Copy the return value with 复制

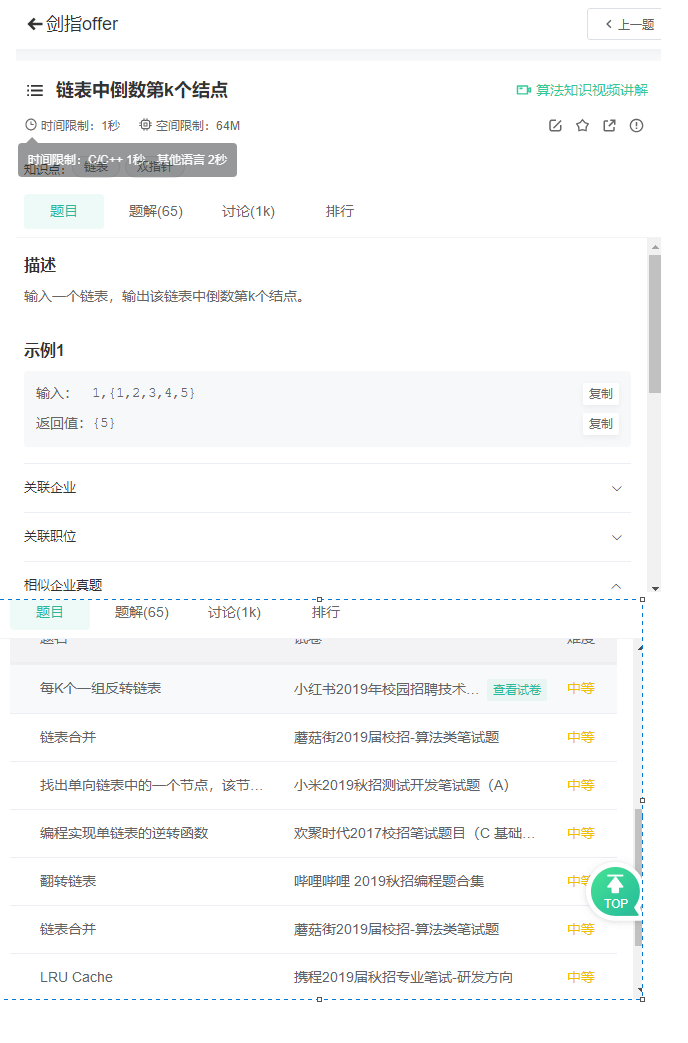(x=601, y=424)
